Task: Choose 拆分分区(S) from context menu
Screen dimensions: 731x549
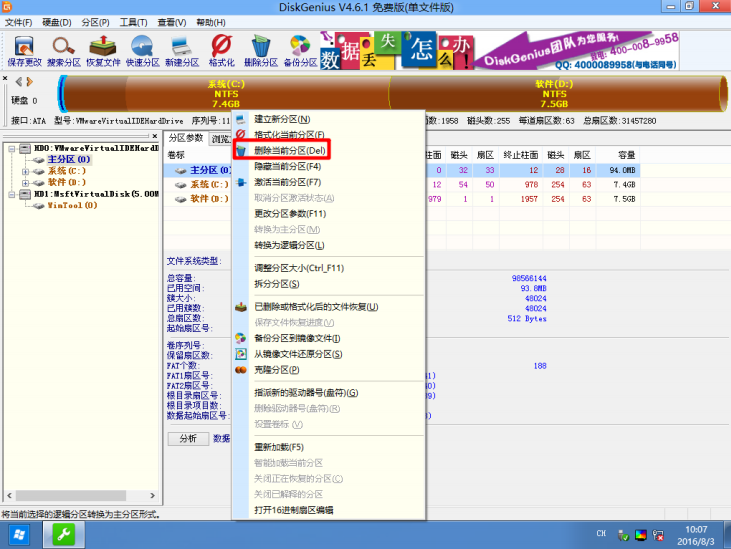Action: [x=329, y=284]
